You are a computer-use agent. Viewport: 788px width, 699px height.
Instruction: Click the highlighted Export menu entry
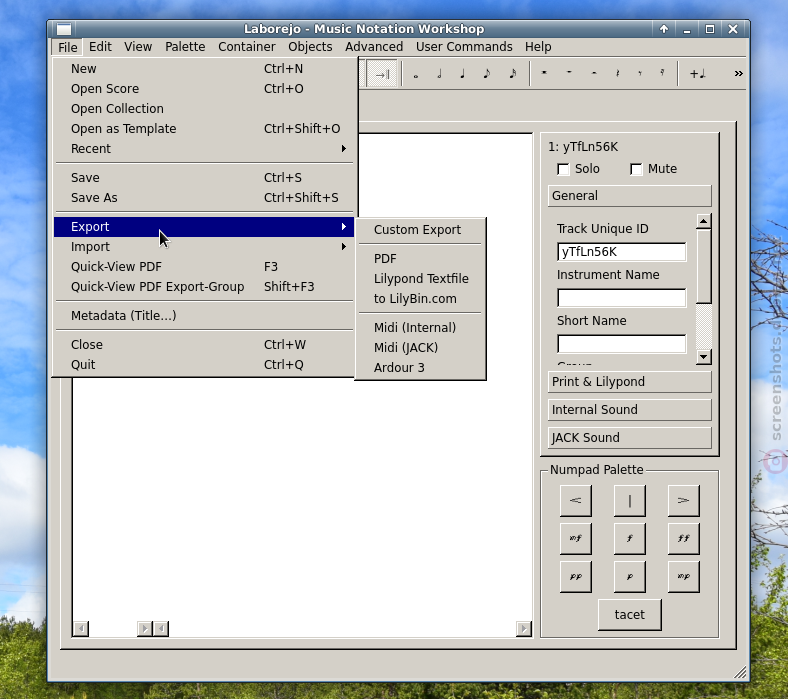[x=204, y=227]
